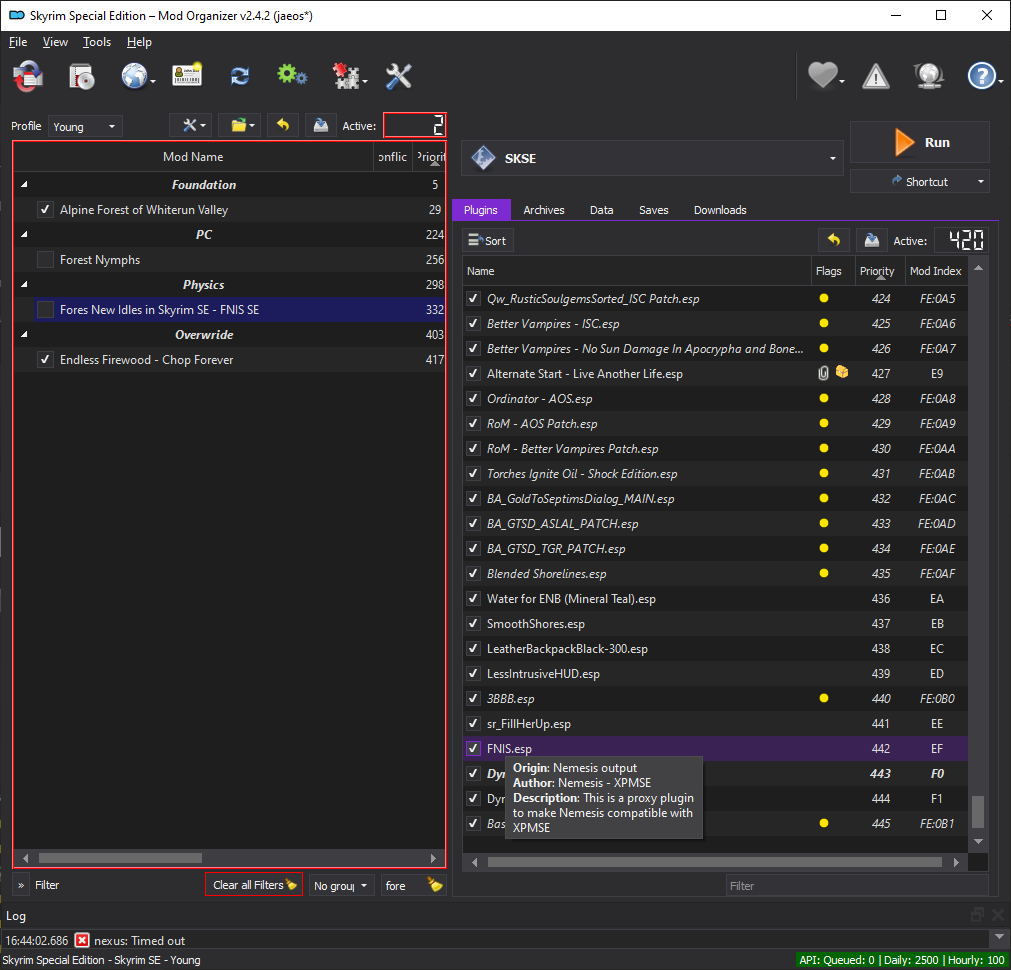
Task: Open the No groups dropdown
Action: [x=340, y=886]
